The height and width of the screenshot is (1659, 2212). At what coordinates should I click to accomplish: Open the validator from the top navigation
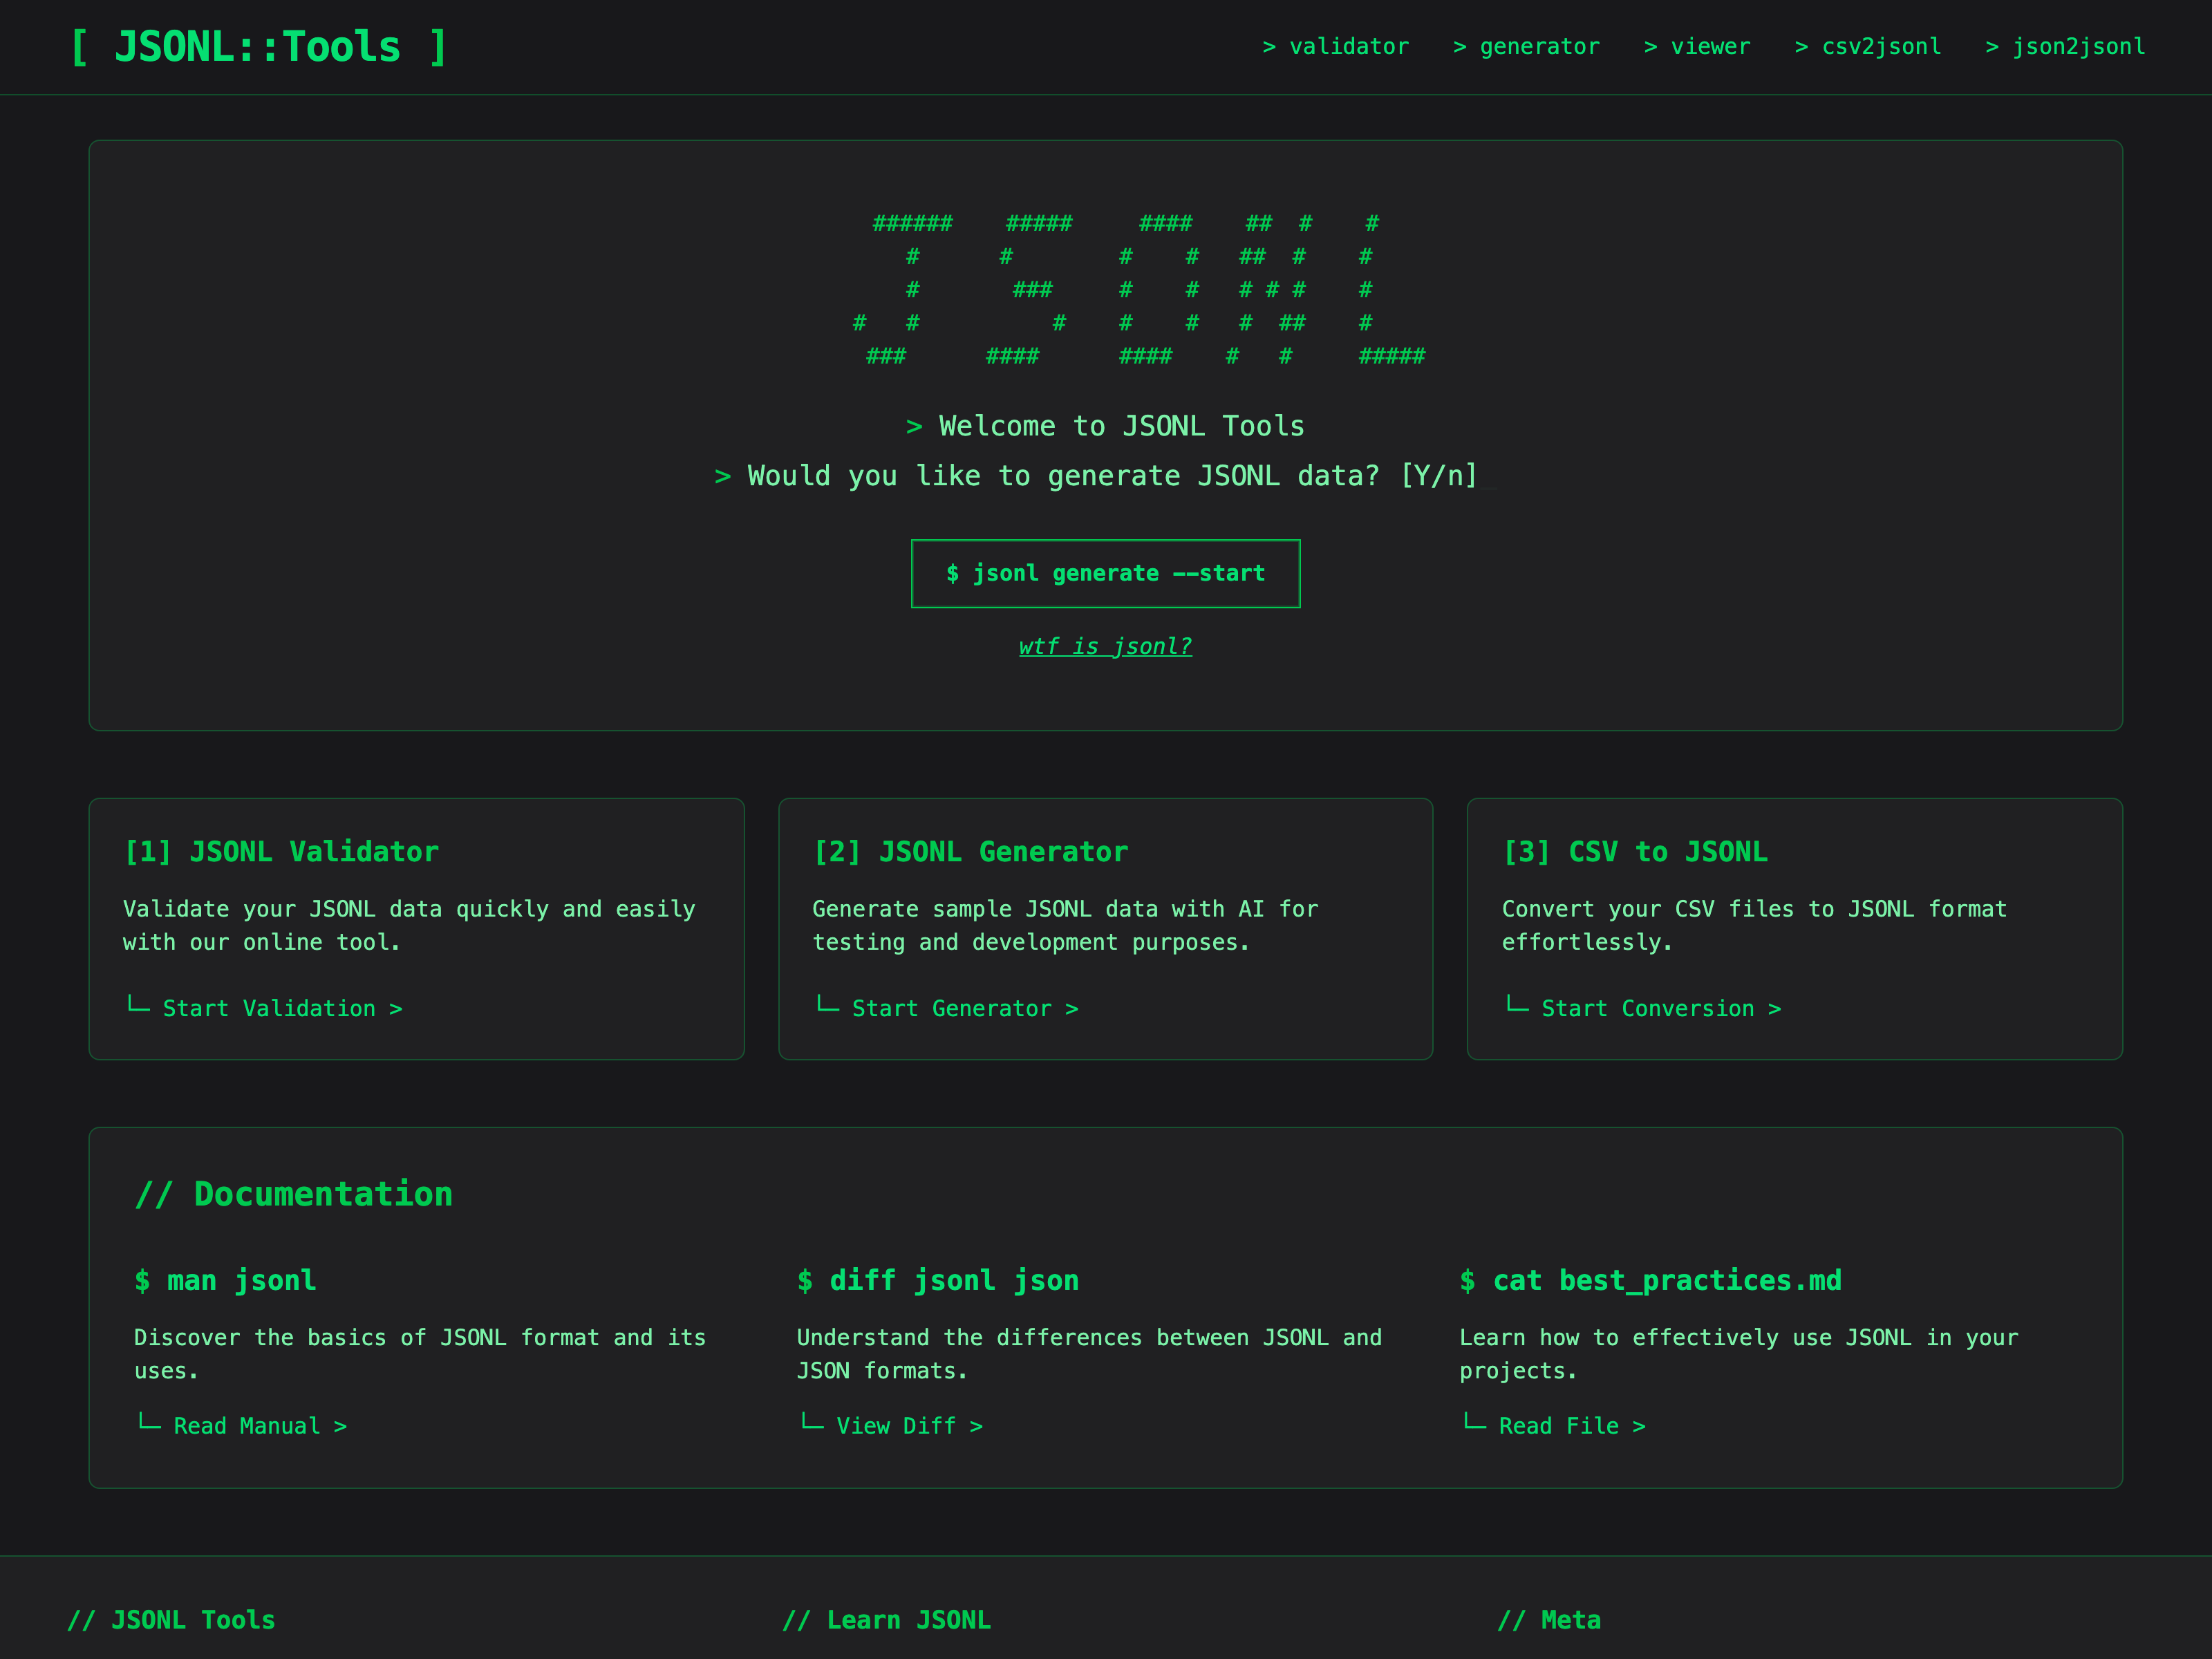(1337, 46)
